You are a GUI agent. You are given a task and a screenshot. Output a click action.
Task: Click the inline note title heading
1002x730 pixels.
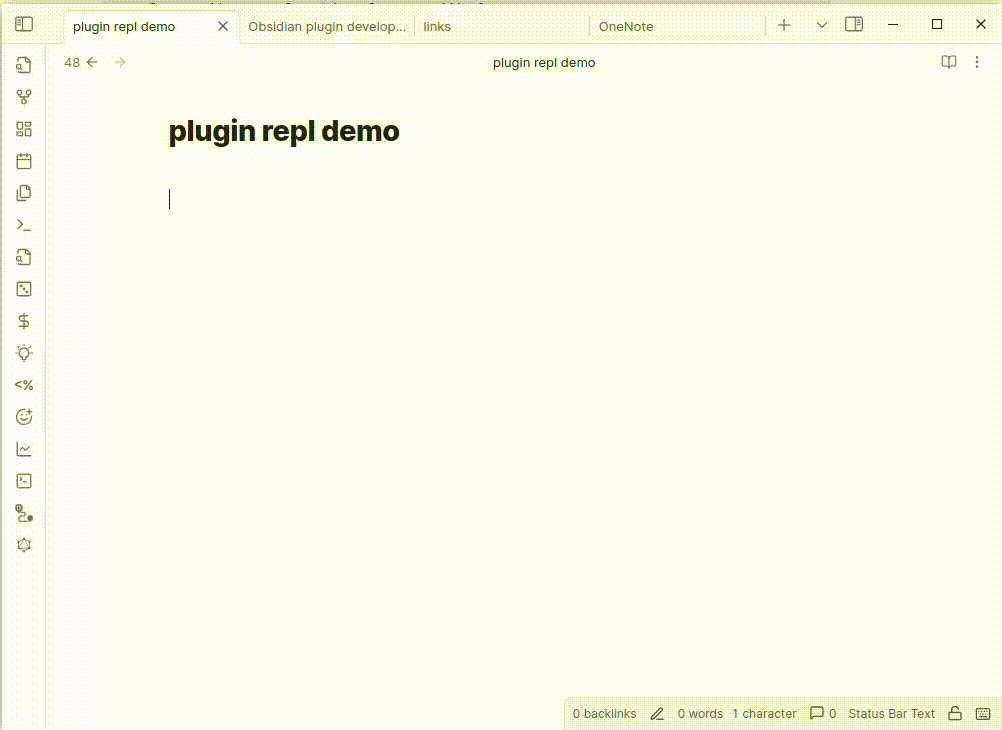click(x=284, y=131)
